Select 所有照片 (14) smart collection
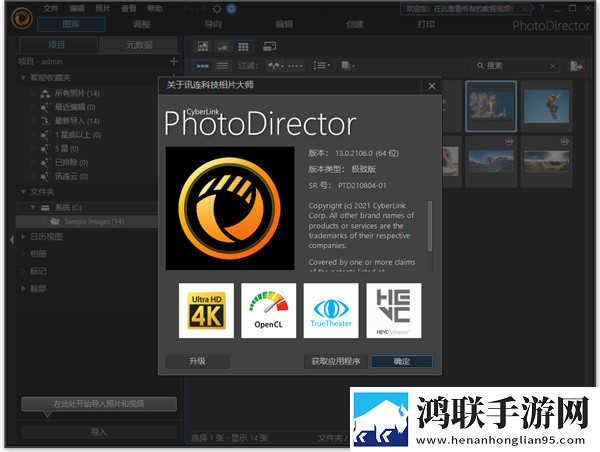The image size is (600, 452). (77, 93)
